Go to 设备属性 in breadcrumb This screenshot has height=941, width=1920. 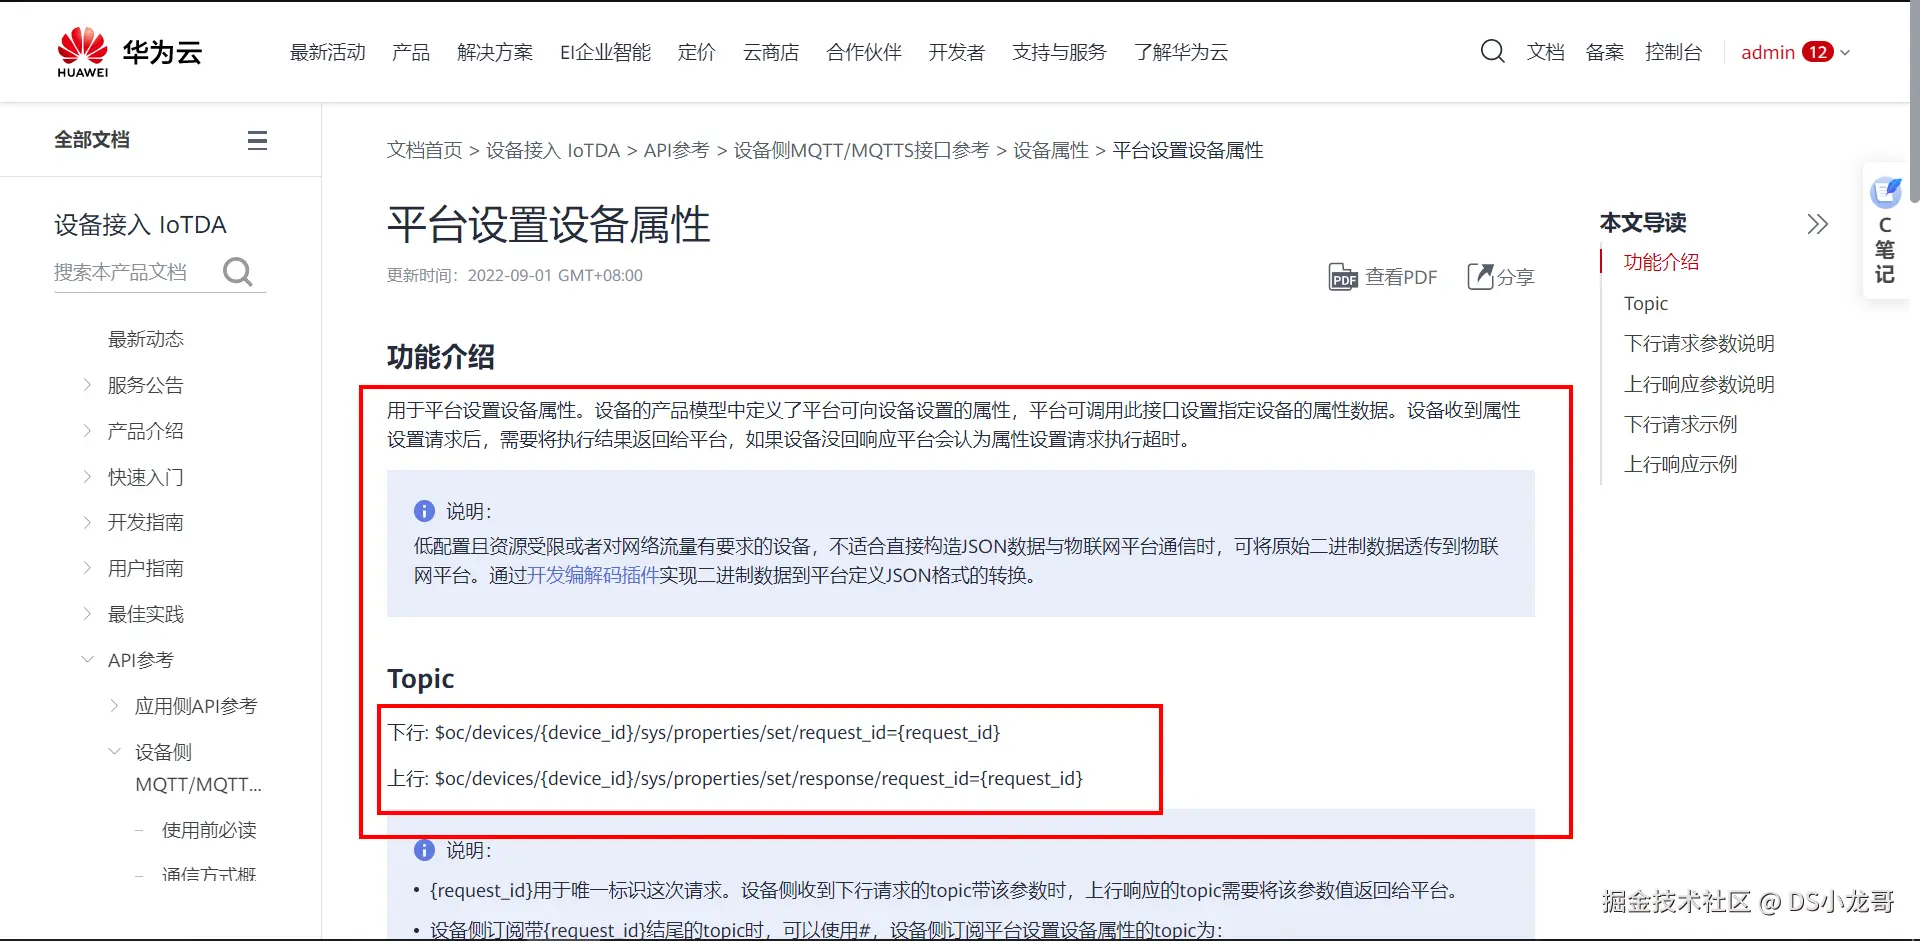[1051, 150]
